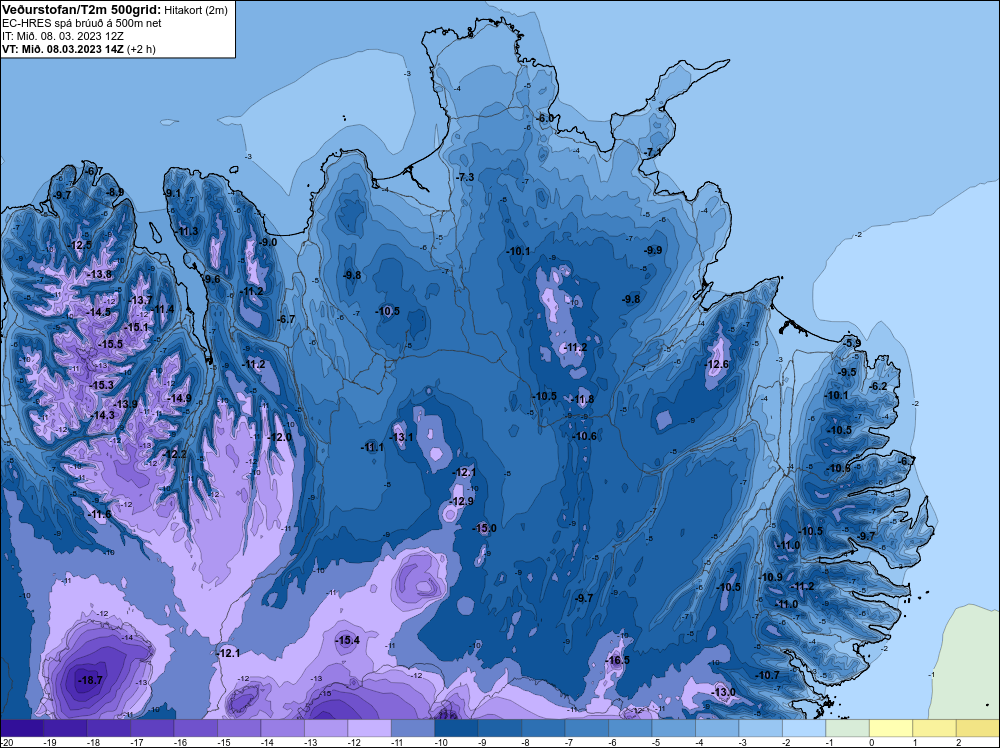Image resolution: width=1000 pixels, height=748 pixels.
Task: Pick yellow swatch between 1 and 2
Action: [x=934, y=728]
